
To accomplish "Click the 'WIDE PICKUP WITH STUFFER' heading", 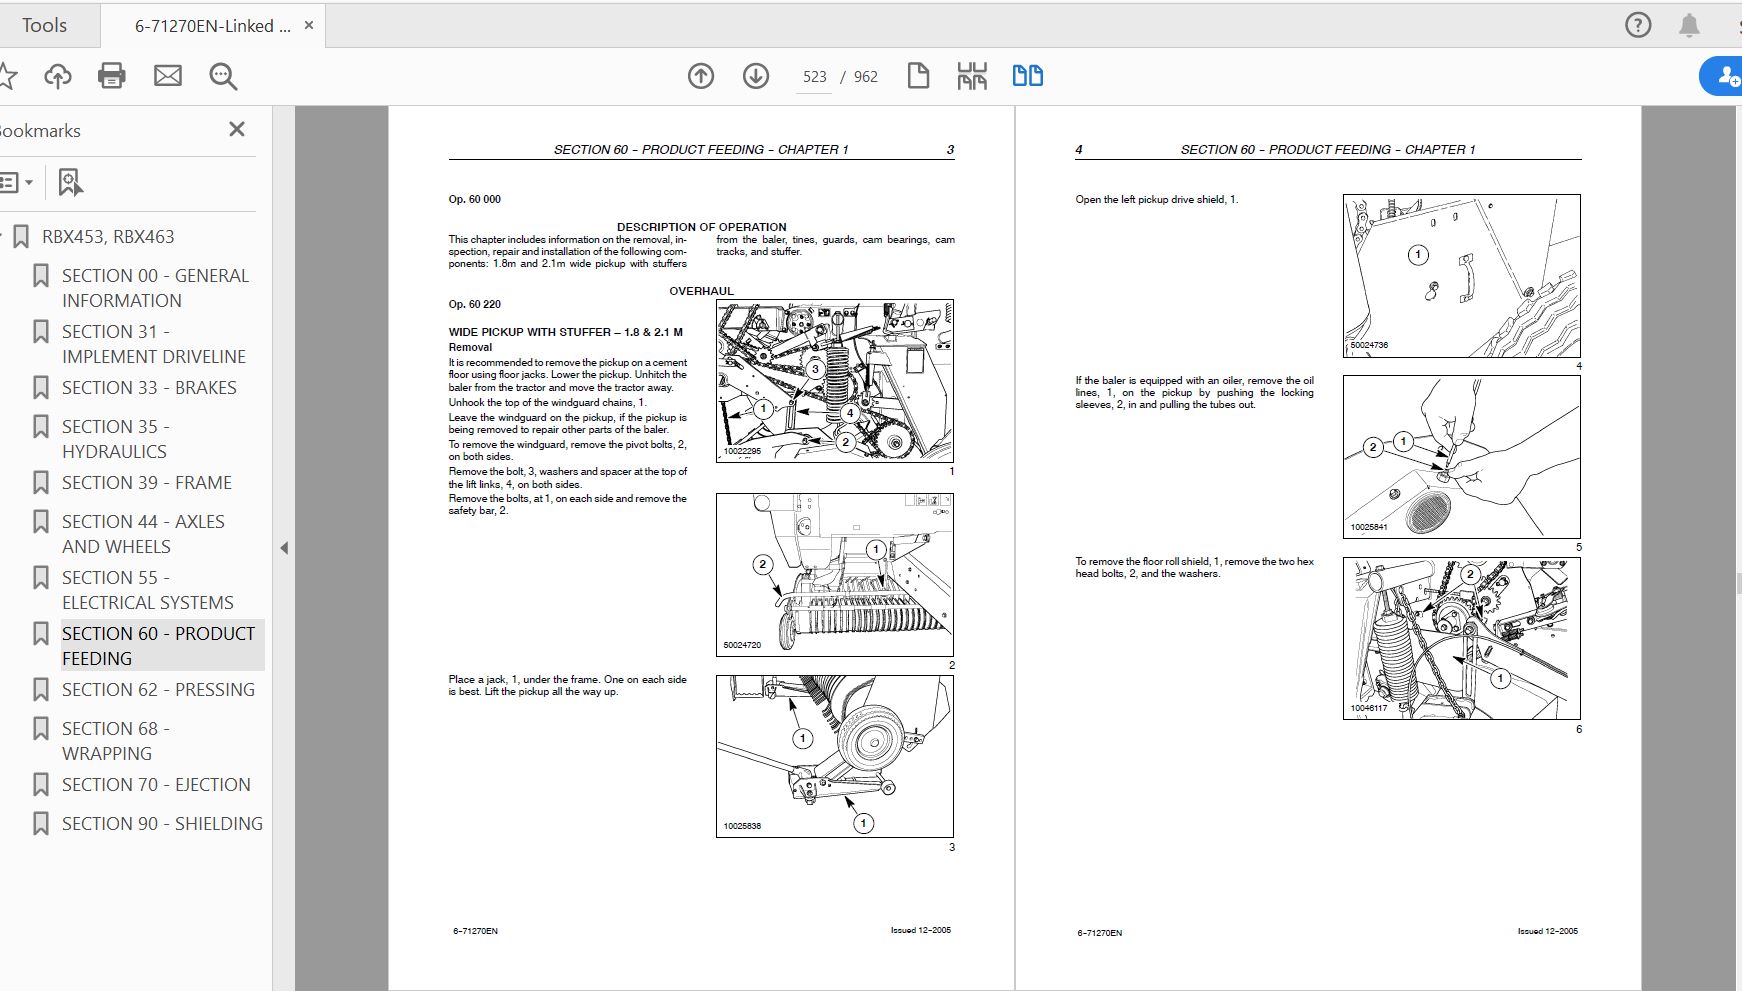I will coord(566,332).
